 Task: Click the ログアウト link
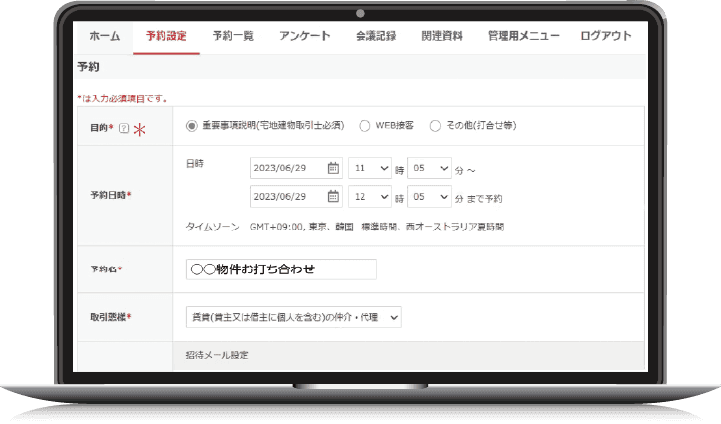[605, 36]
